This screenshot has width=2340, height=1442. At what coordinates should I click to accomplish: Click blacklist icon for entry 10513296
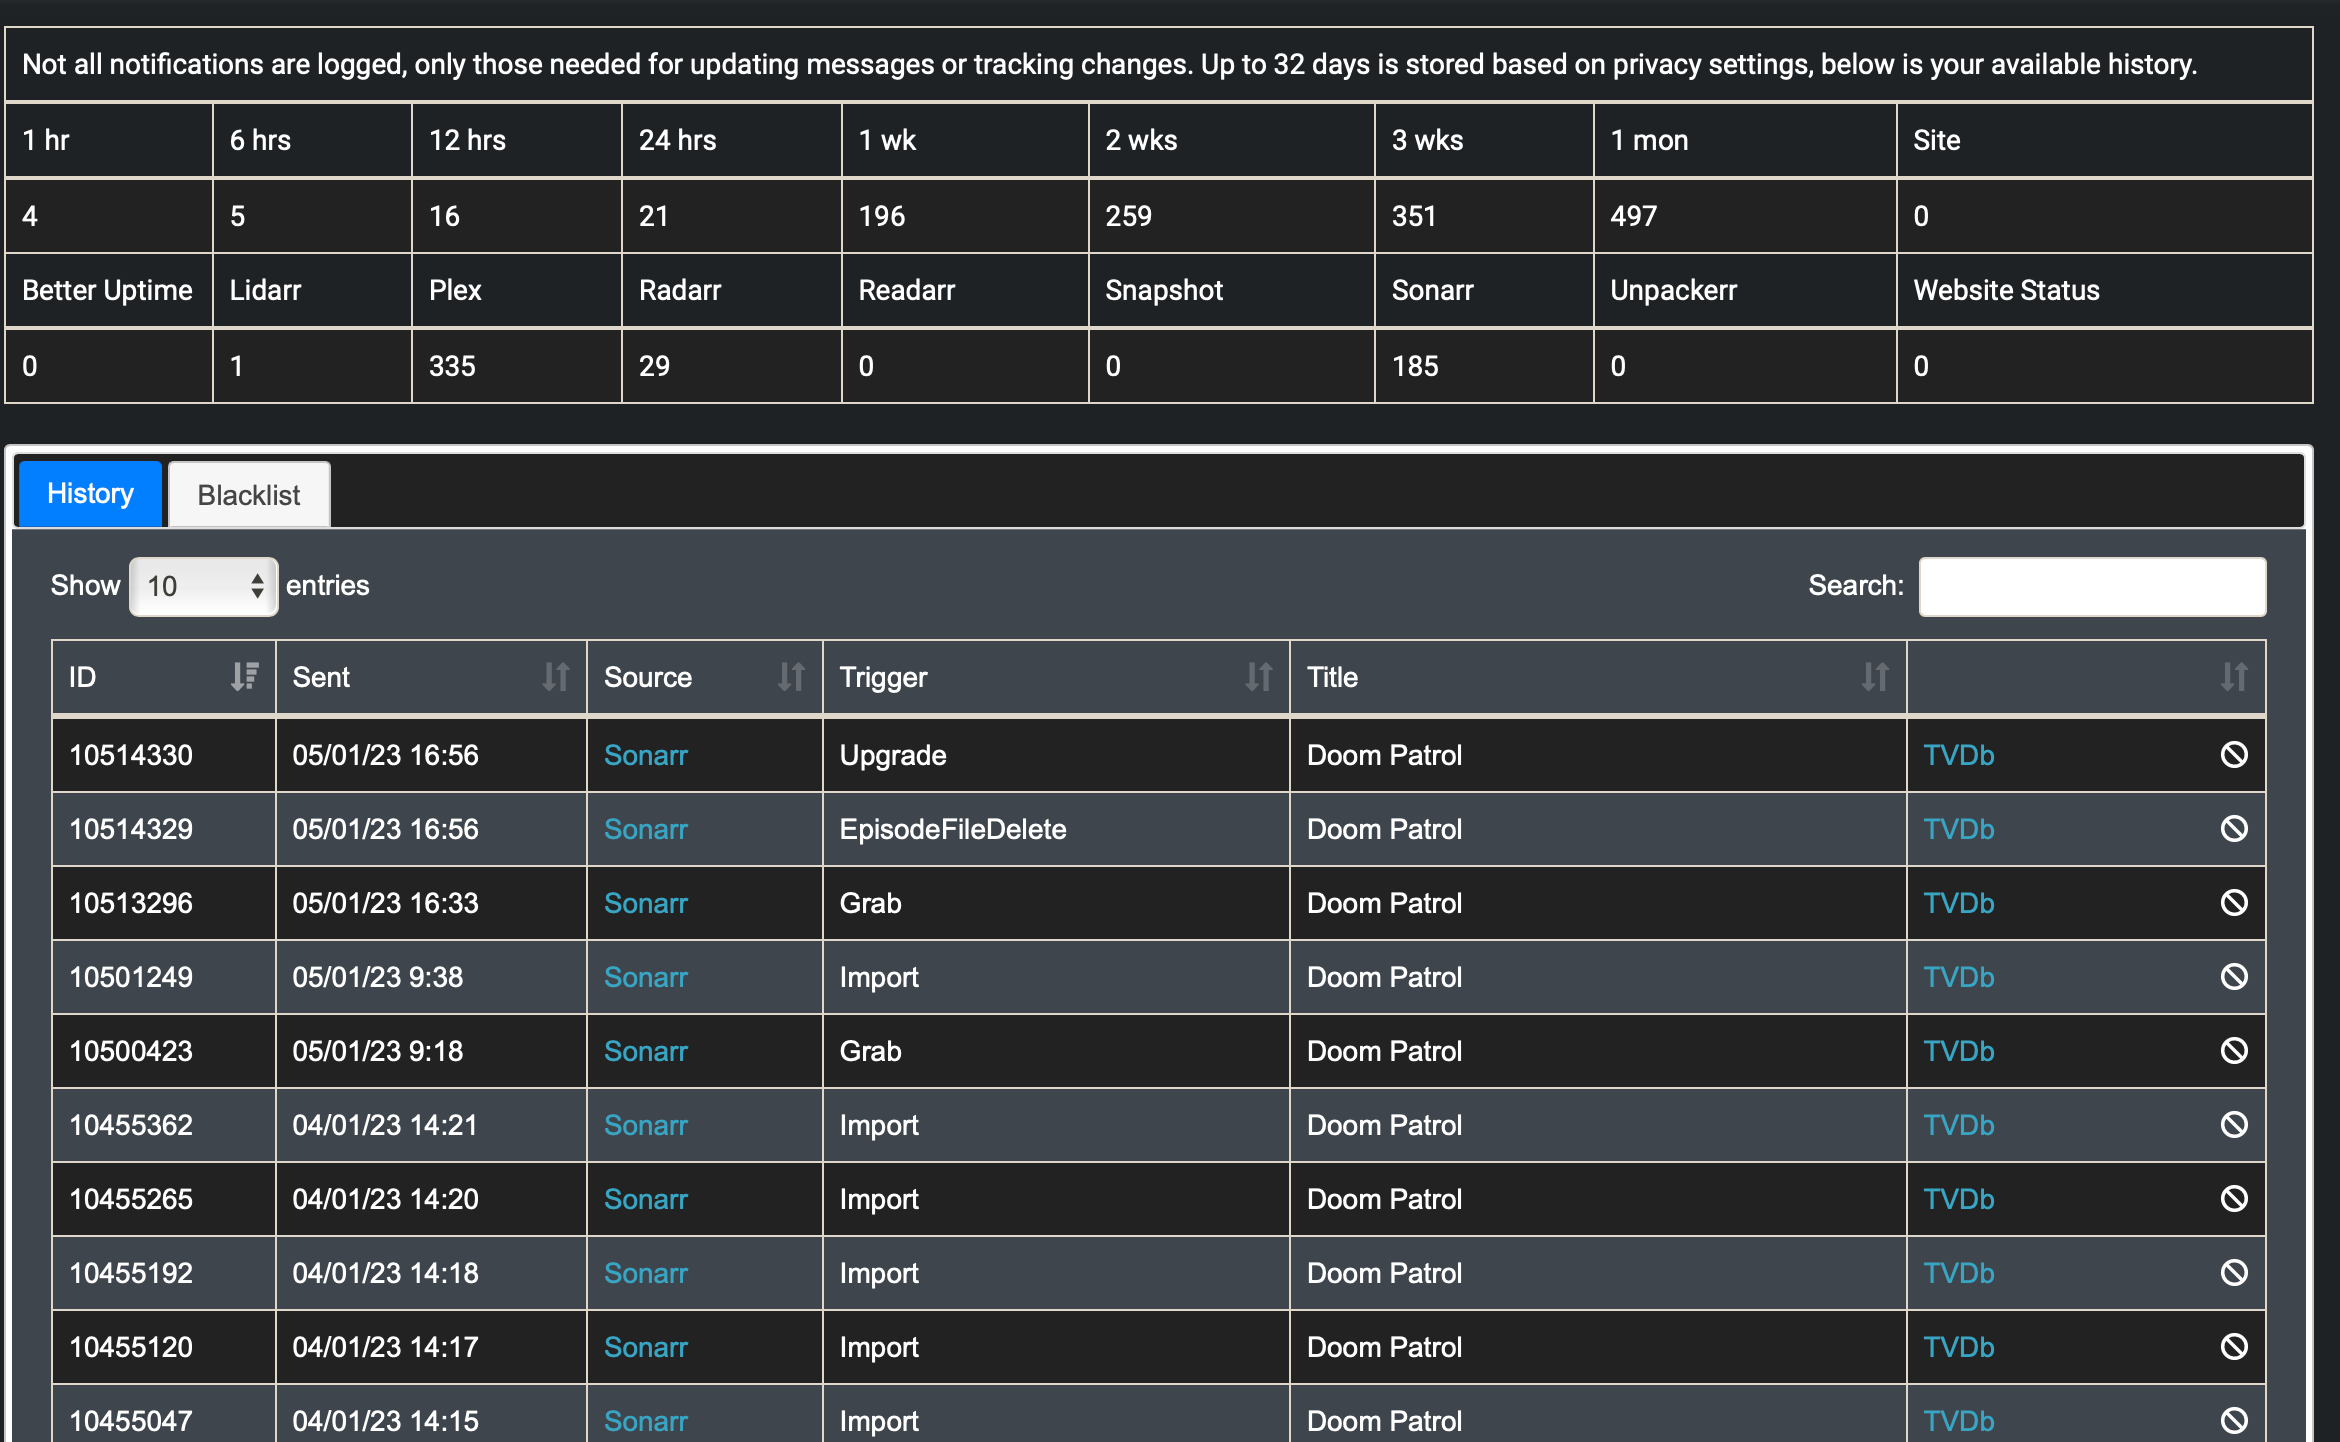pos(2233,903)
